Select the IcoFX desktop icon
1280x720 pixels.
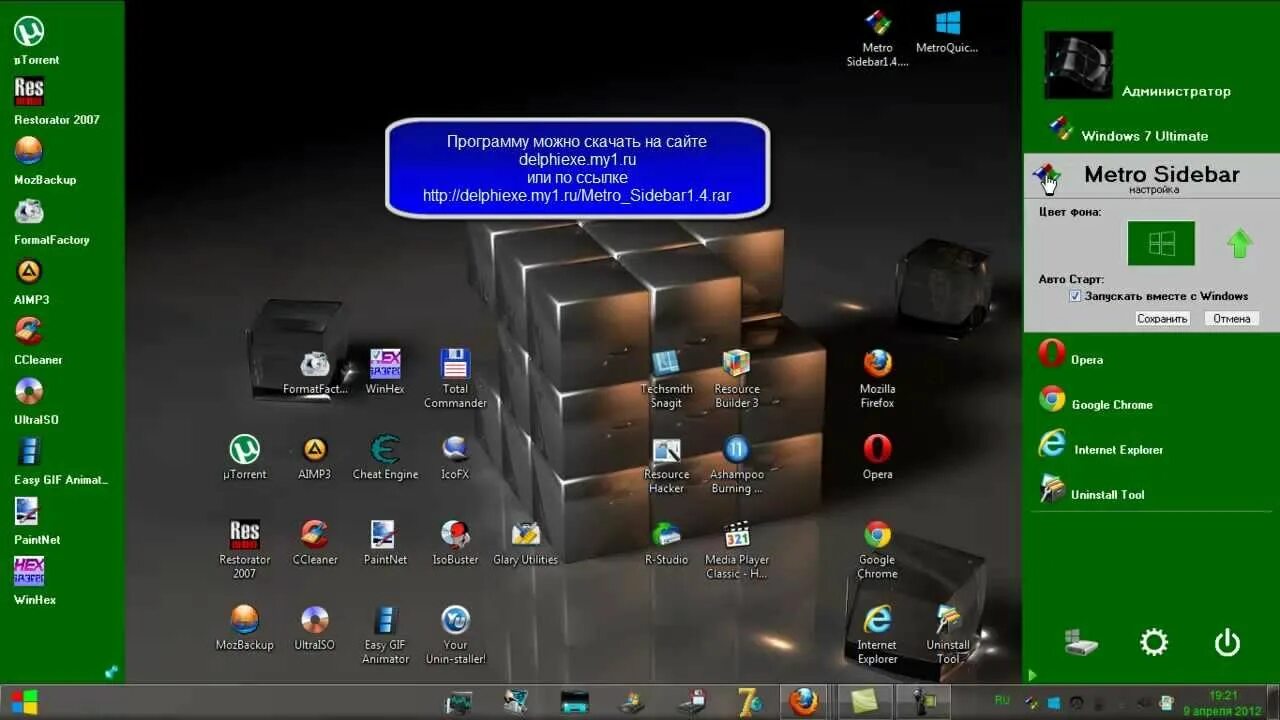click(x=455, y=457)
